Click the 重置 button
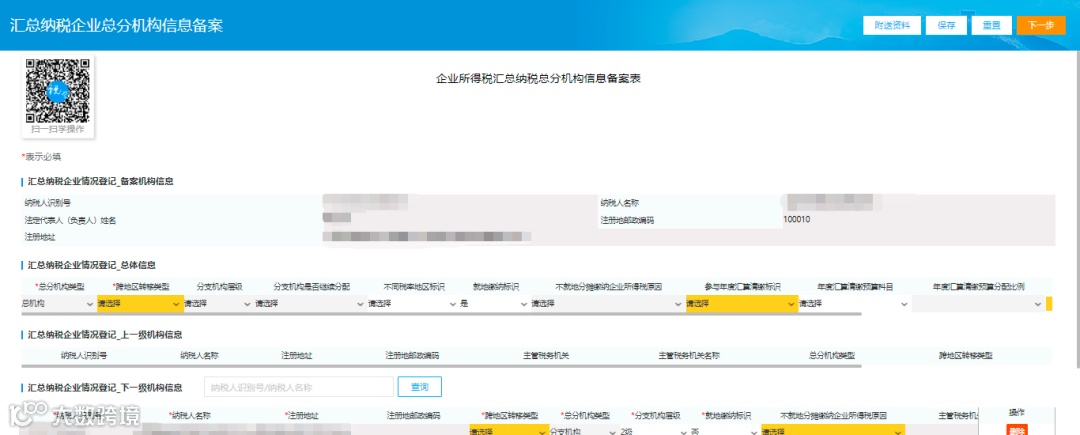Viewport: 1080px width, 435px height. [991, 25]
